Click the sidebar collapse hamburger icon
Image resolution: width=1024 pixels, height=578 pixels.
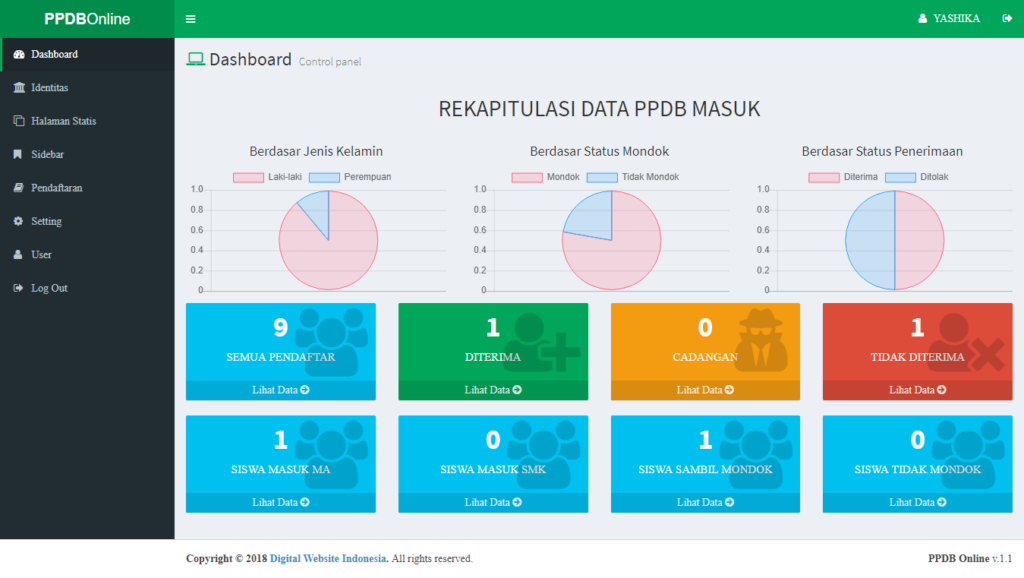click(x=190, y=18)
